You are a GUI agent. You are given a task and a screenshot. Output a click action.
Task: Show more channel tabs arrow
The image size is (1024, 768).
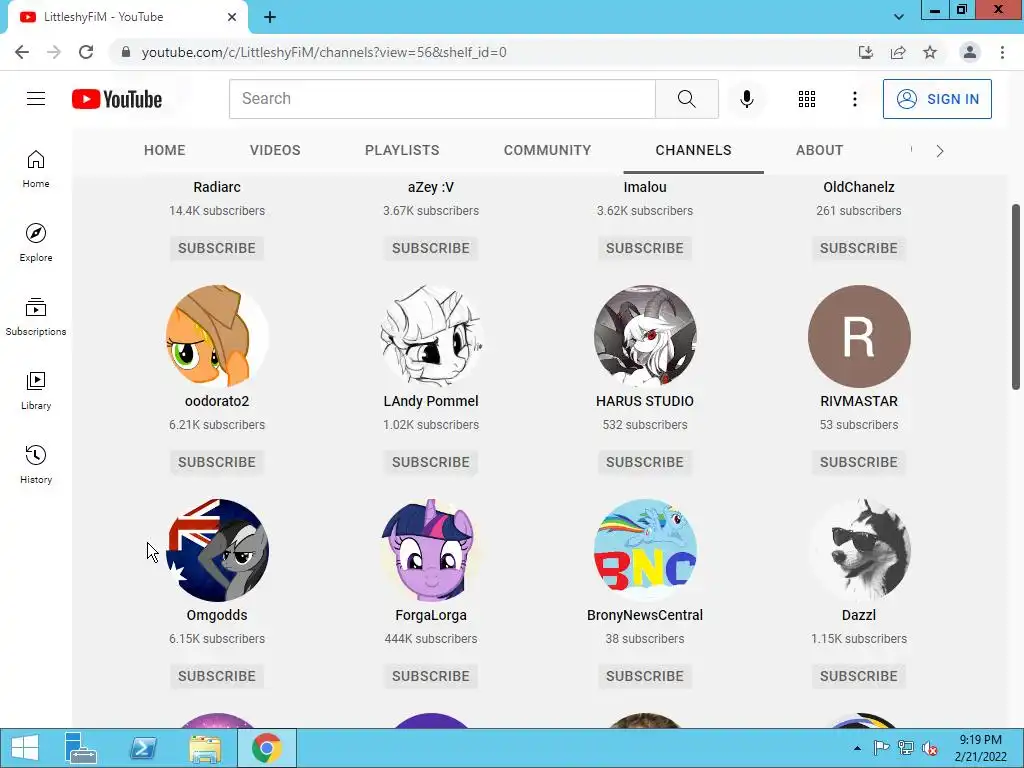click(940, 151)
